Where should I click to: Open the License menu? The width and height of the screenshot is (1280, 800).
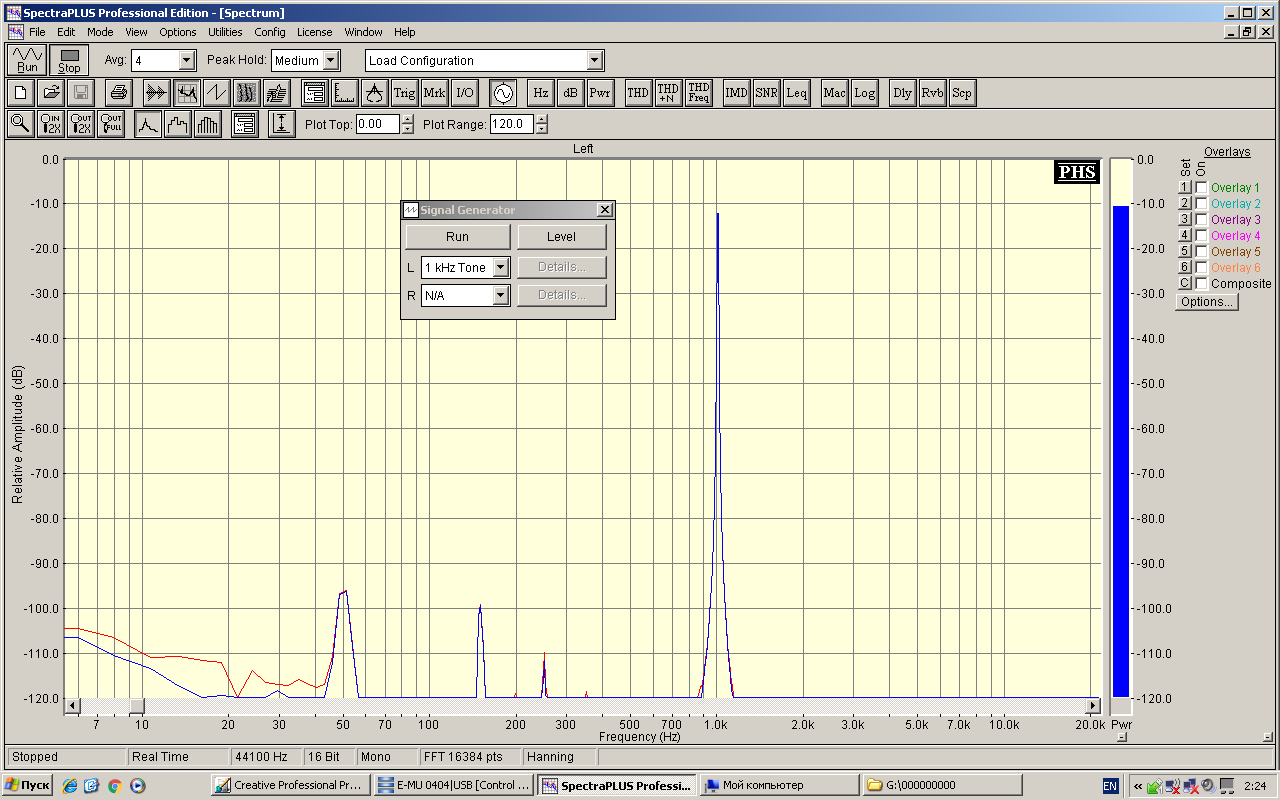pyautogui.click(x=315, y=32)
